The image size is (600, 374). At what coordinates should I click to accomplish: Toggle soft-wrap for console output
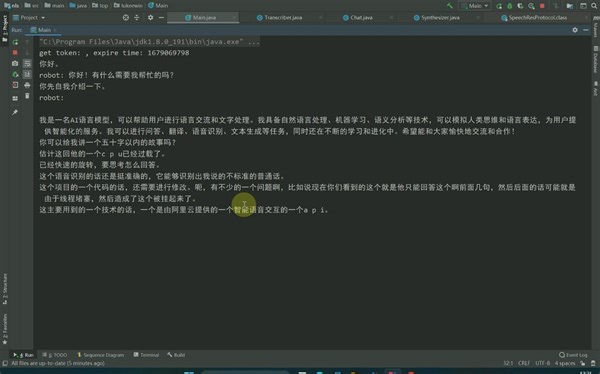[27, 64]
